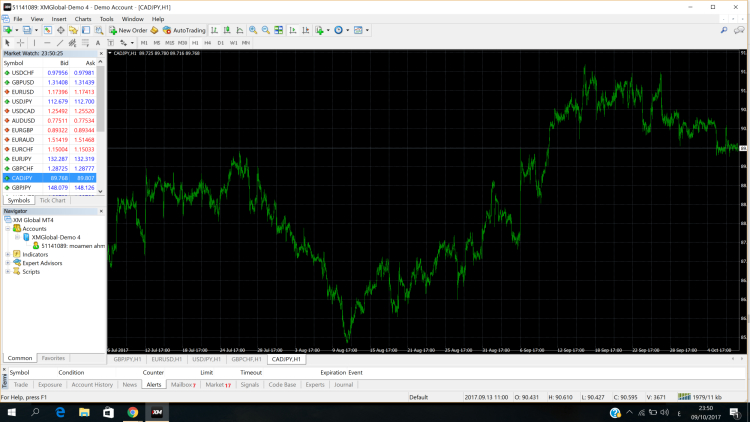This screenshot has width=750, height=422.
Task: Toggle the Auto Scroll chart icon
Action: 293,30
